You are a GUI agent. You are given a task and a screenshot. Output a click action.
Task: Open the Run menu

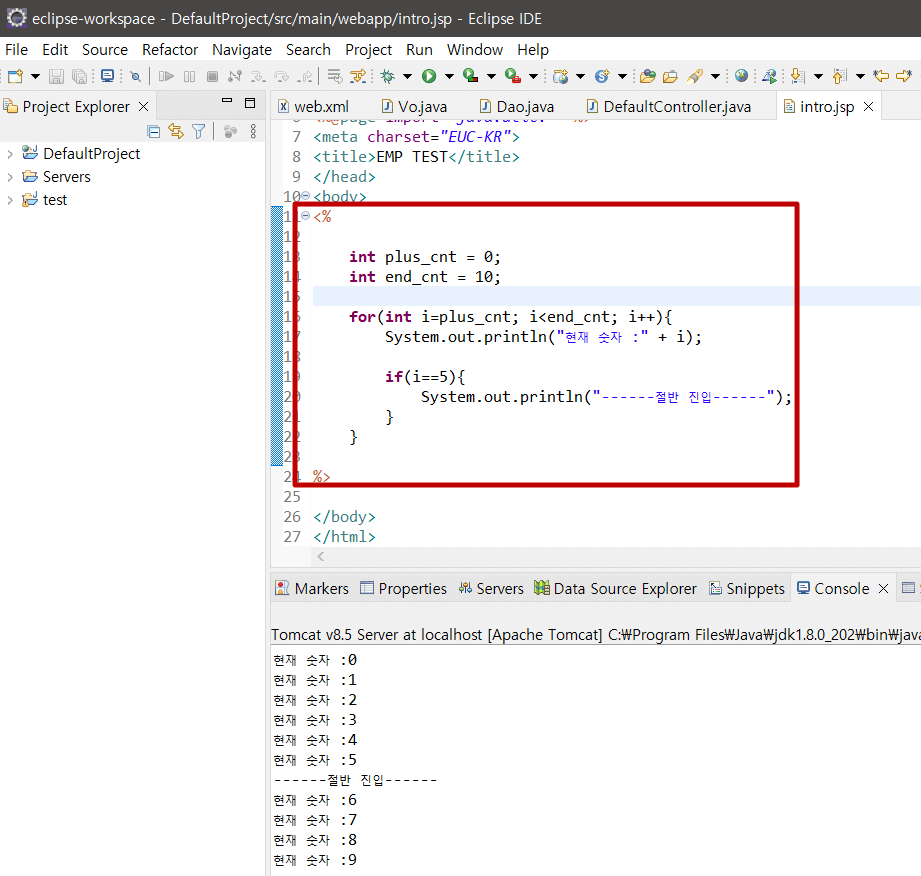coord(419,50)
